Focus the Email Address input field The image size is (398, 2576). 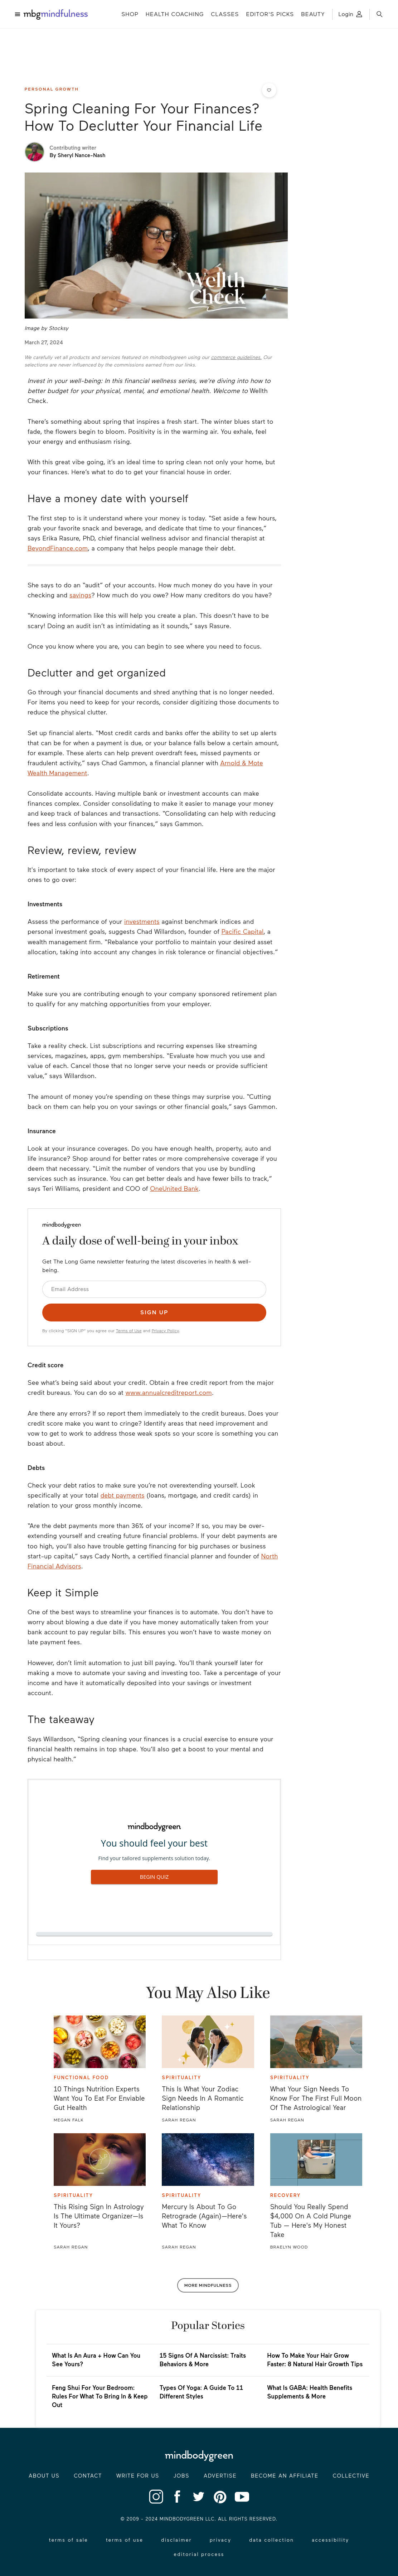[x=154, y=1289]
